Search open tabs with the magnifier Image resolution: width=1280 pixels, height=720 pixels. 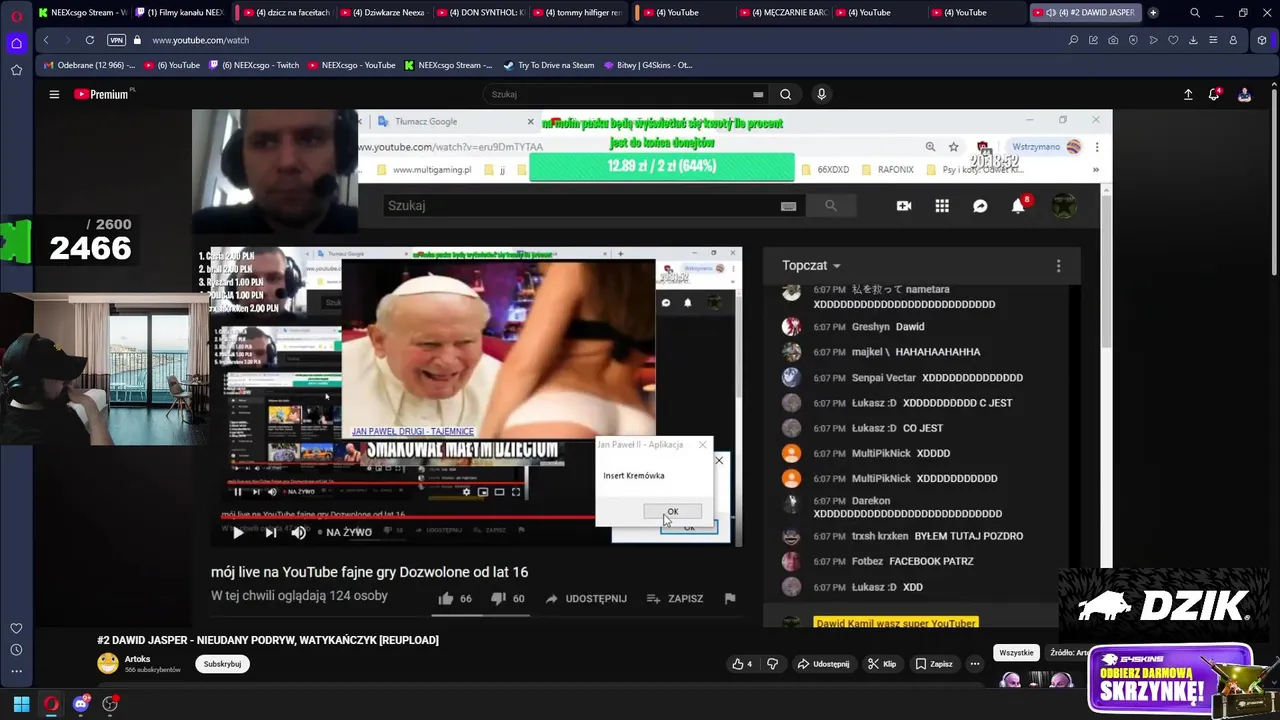1195,13
